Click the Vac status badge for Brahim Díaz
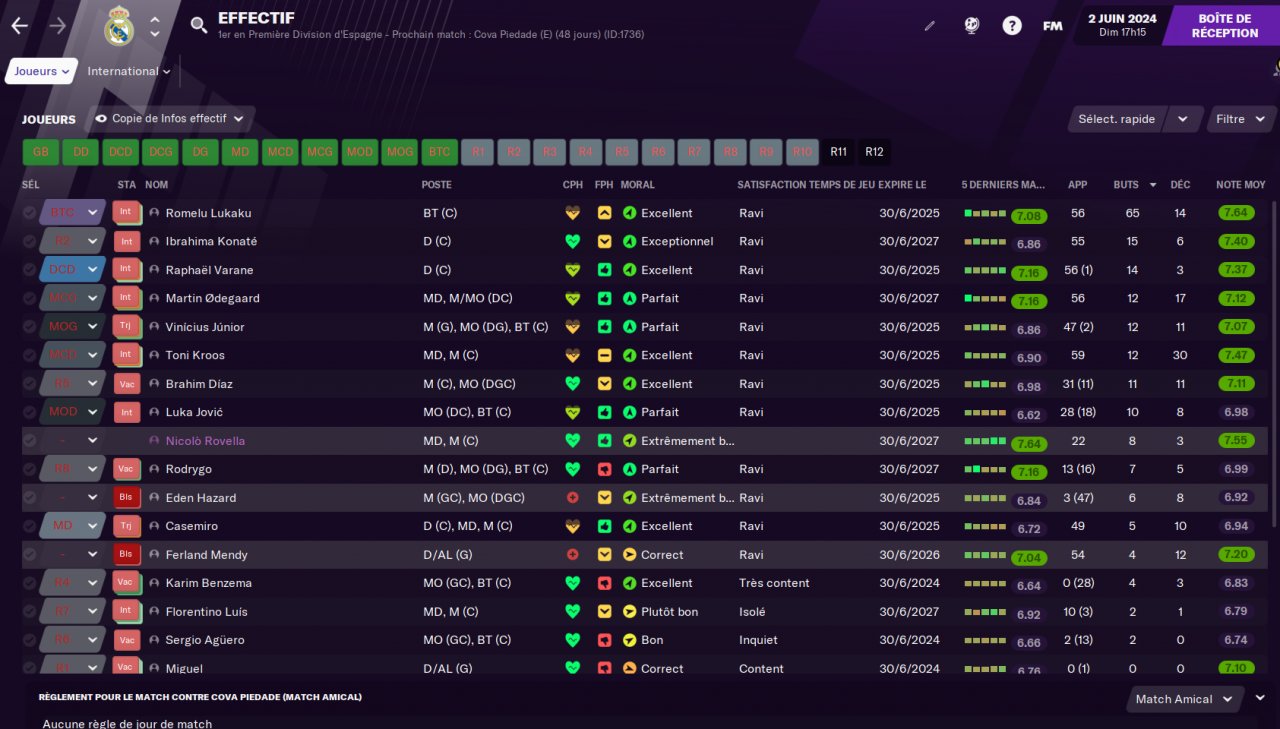This screenshot has width=1280, height=729. click(x=127, y=384)
